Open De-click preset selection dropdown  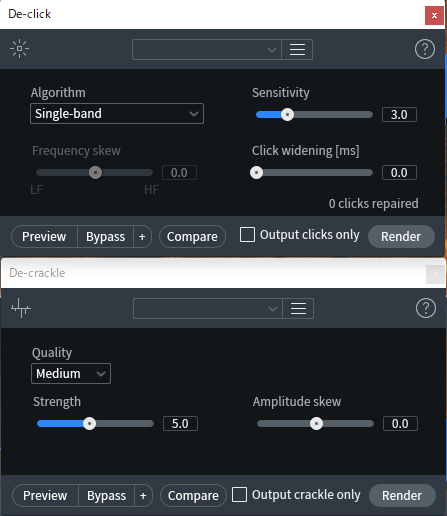pos(207,49)
